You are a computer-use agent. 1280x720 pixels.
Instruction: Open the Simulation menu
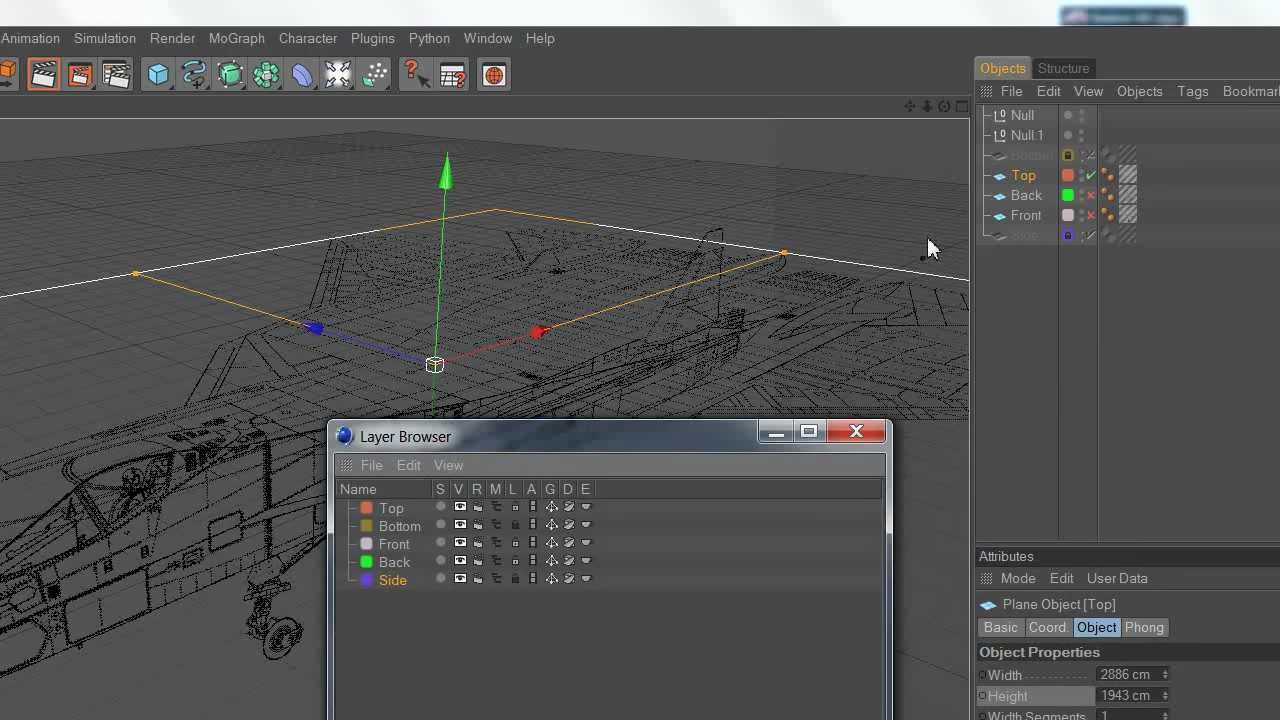[104, 38]
